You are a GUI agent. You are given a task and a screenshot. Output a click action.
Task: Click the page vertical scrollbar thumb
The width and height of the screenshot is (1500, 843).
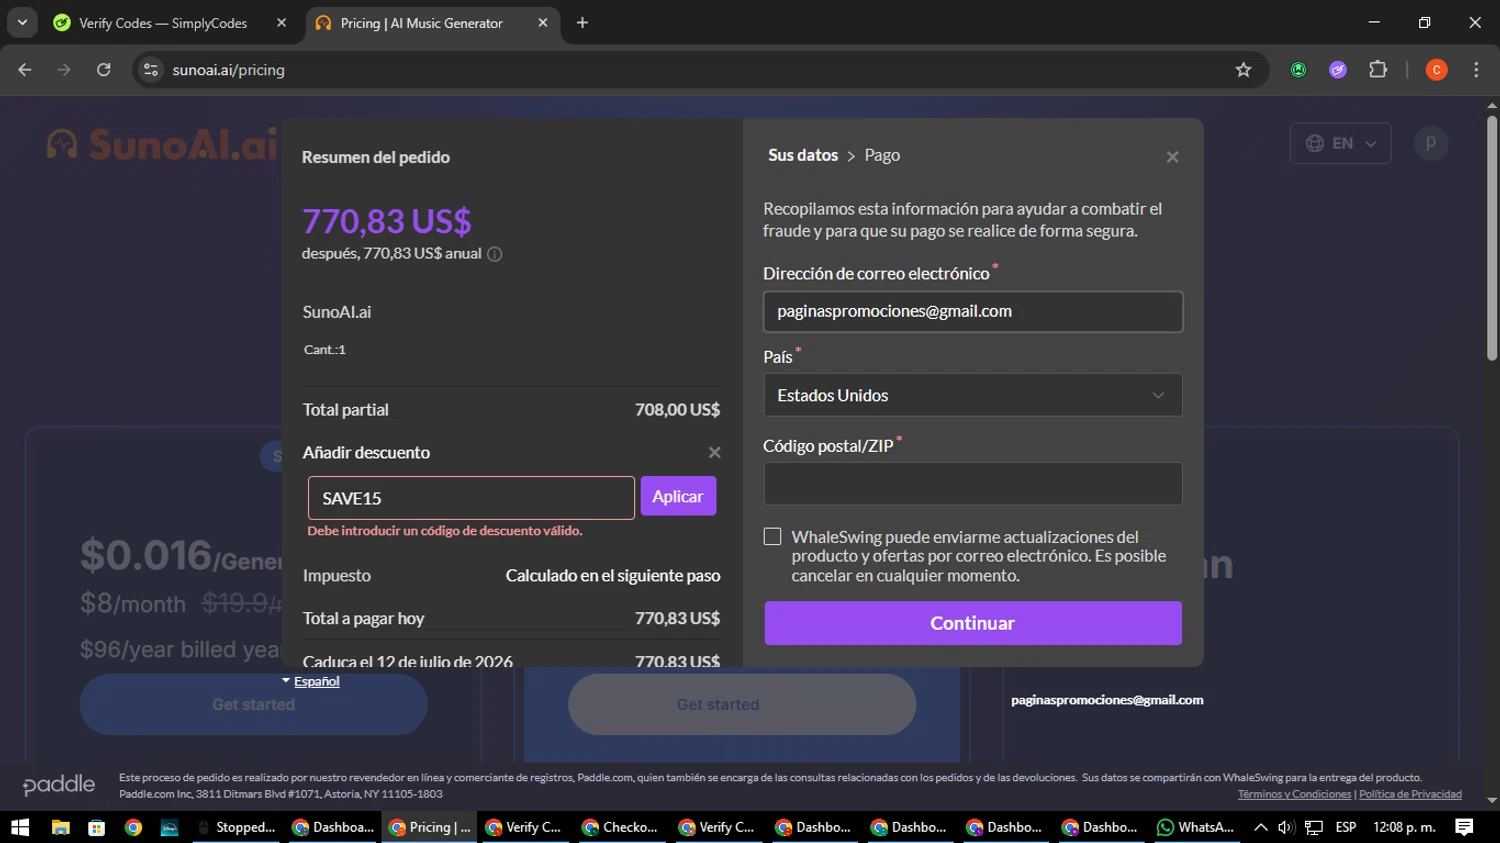pyautogui.click(x=1492, y=238)
